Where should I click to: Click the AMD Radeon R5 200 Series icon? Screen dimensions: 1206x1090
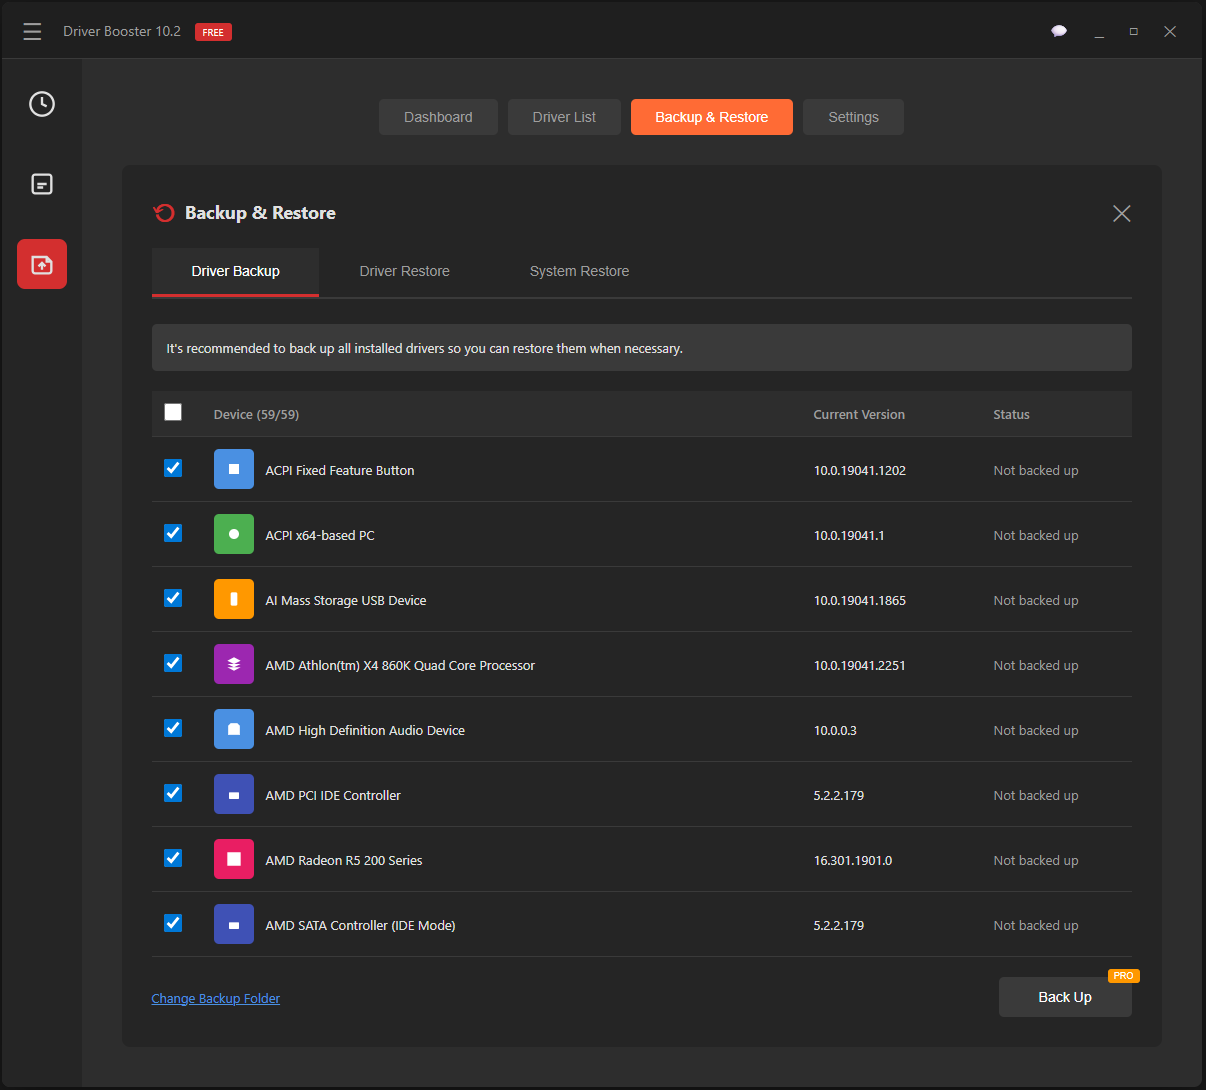pyautogui.click(x=233, y=858)
